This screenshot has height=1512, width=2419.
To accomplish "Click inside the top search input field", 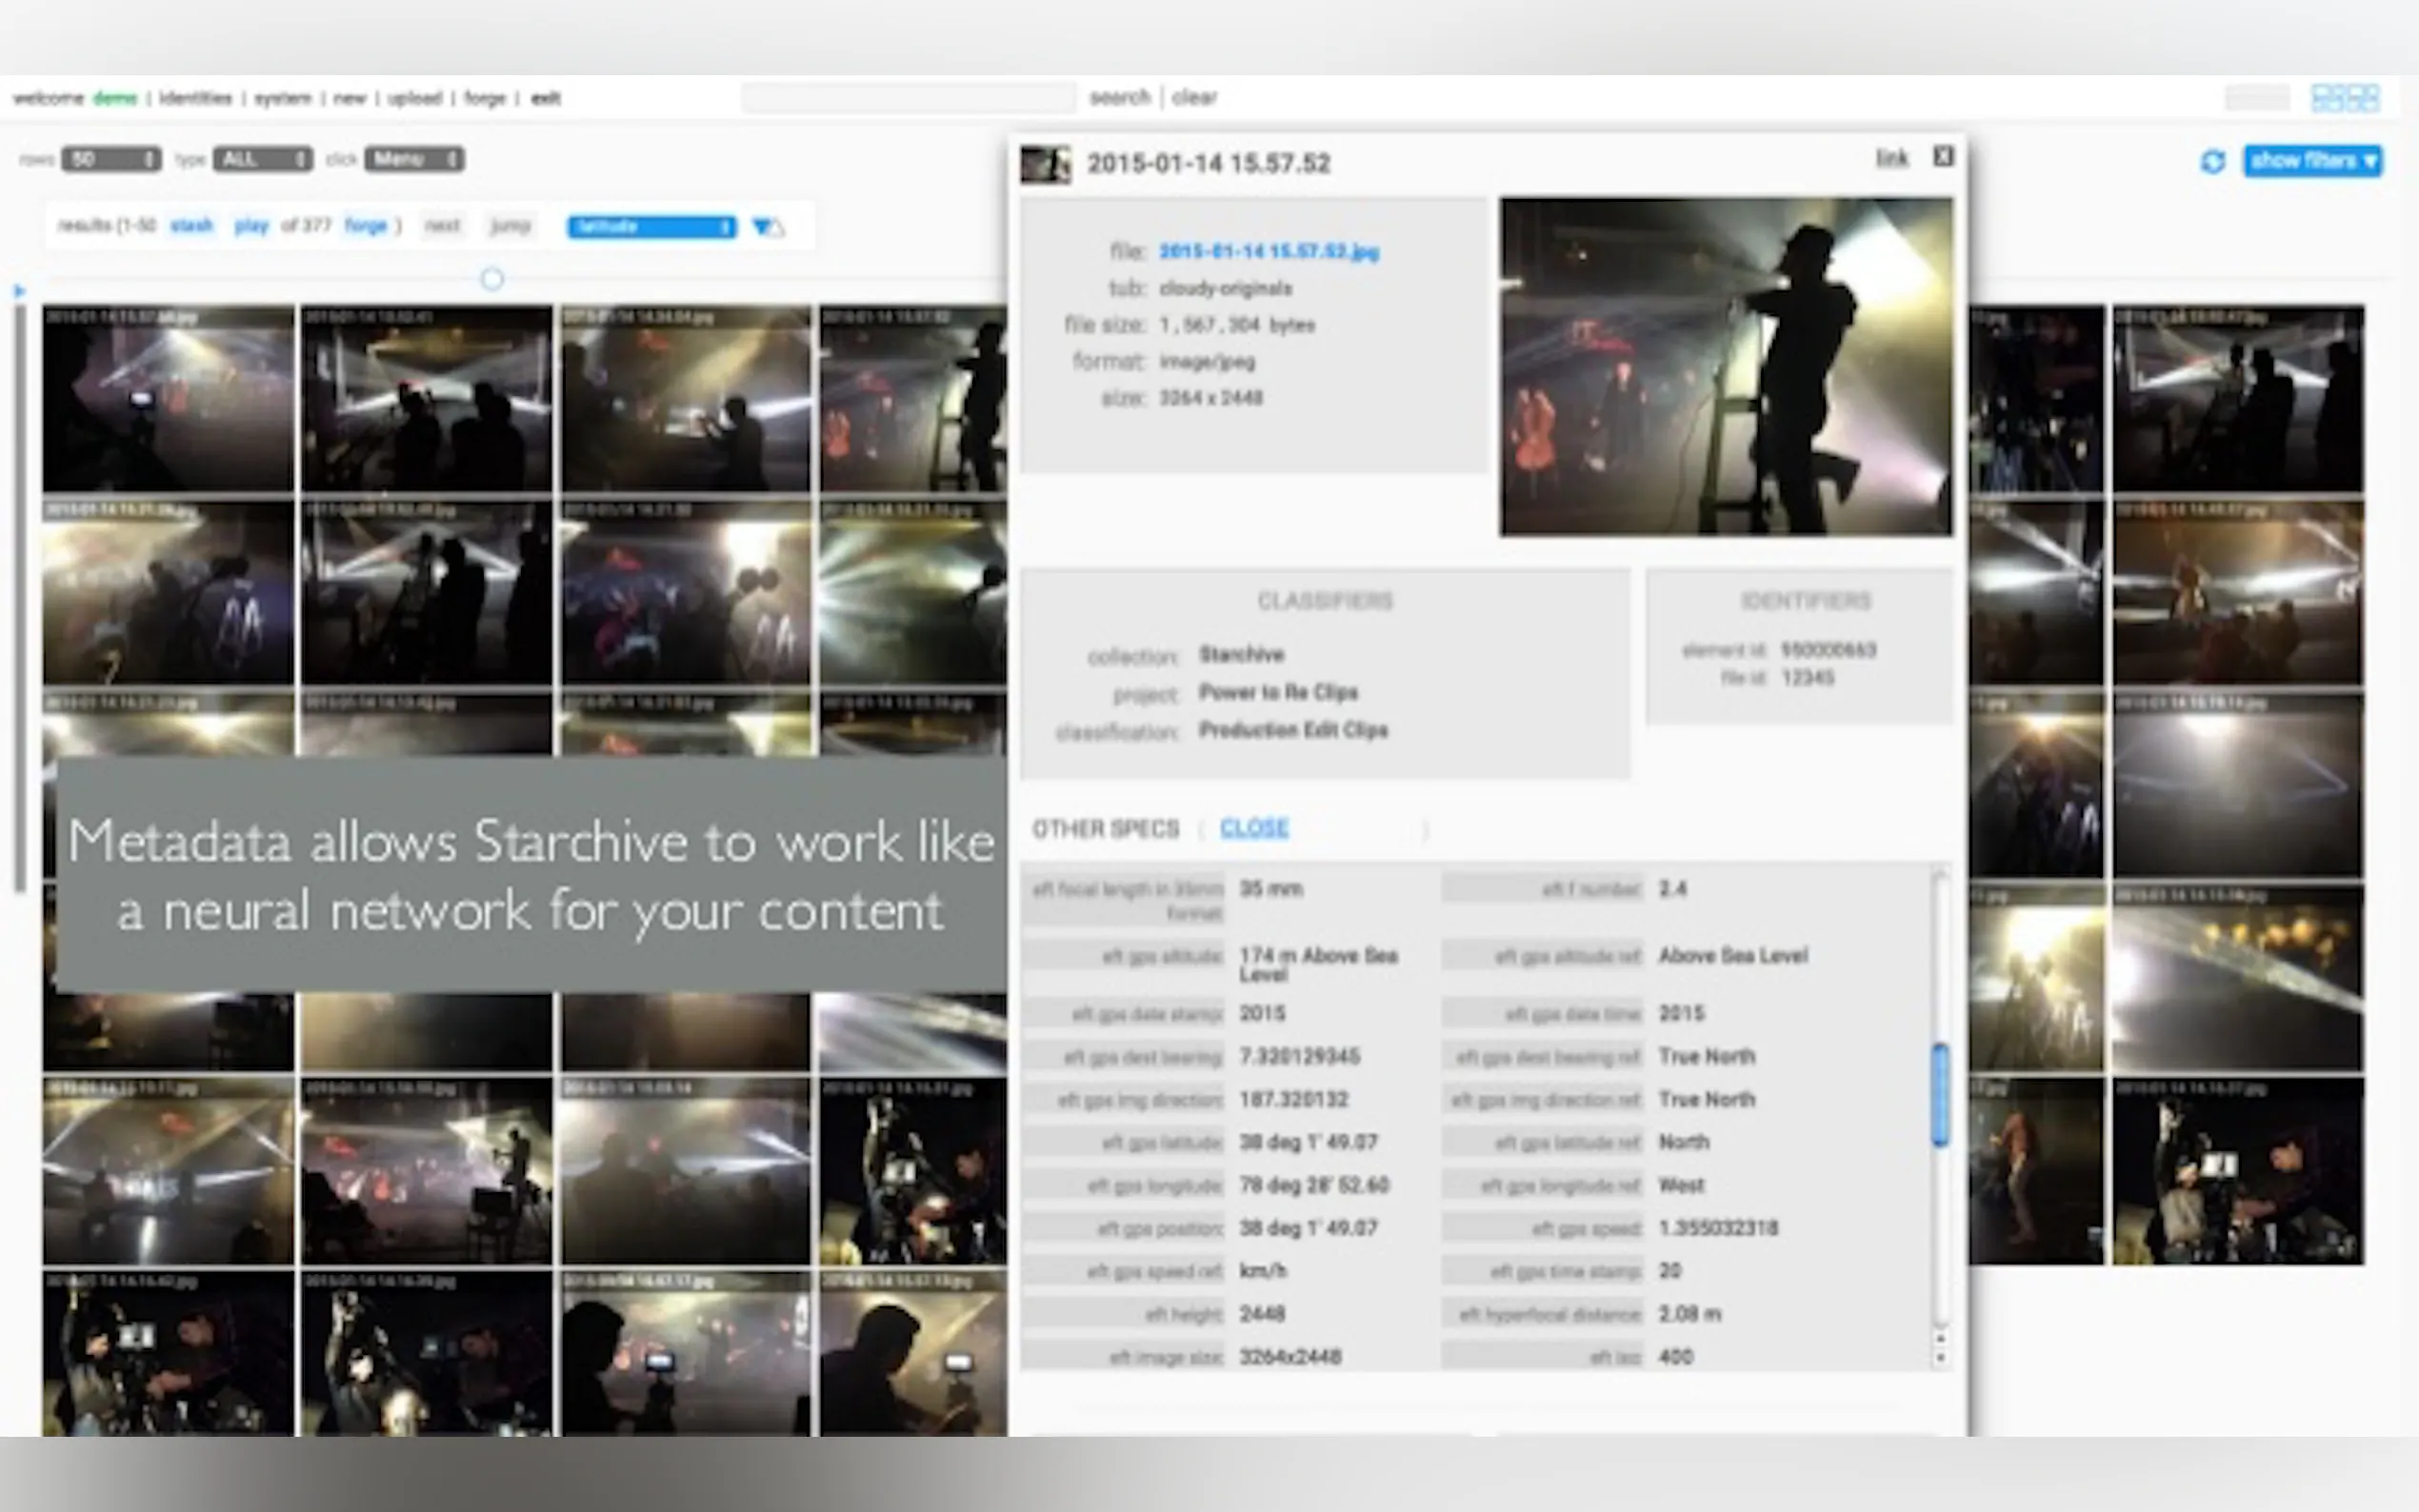I will (907, 98).
